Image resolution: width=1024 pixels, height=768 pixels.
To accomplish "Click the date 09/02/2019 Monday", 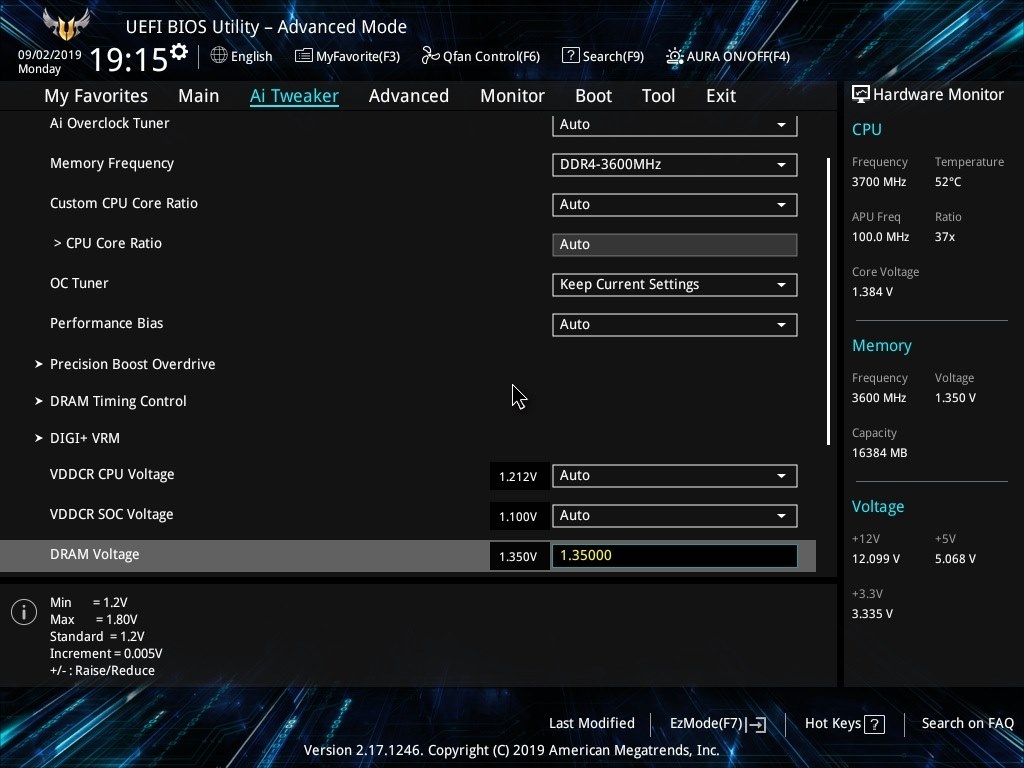I will pyautogui.click(x=50, y=62).
